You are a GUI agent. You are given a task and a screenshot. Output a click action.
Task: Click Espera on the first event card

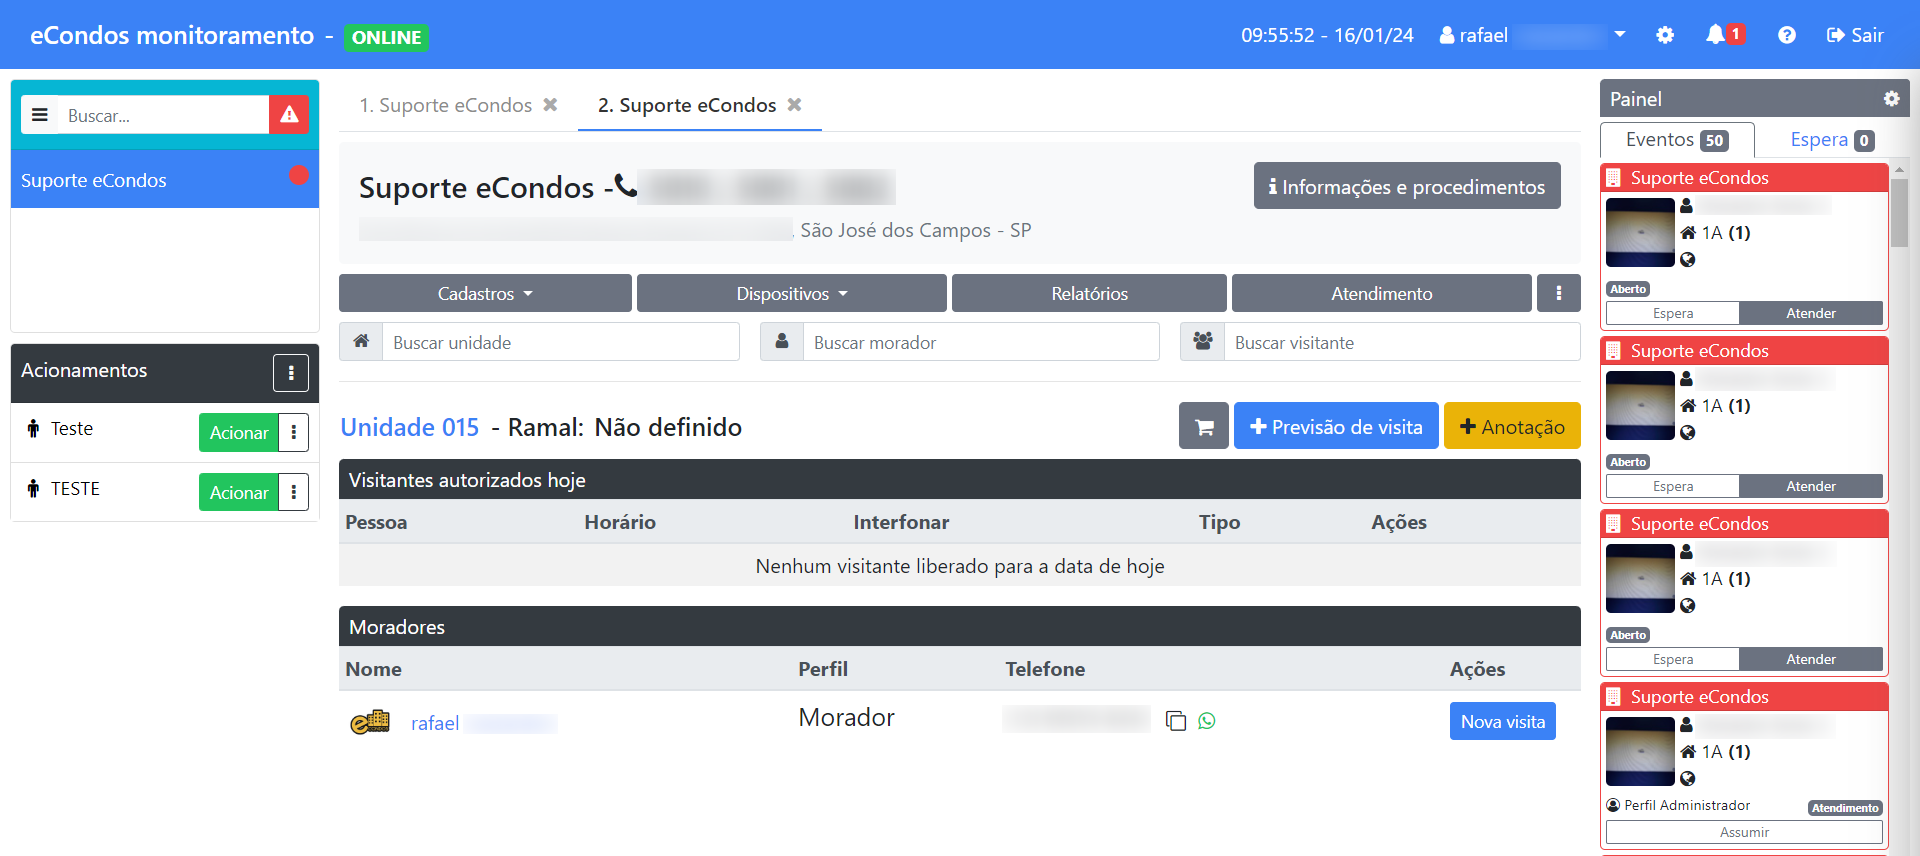pos(1673,313)
